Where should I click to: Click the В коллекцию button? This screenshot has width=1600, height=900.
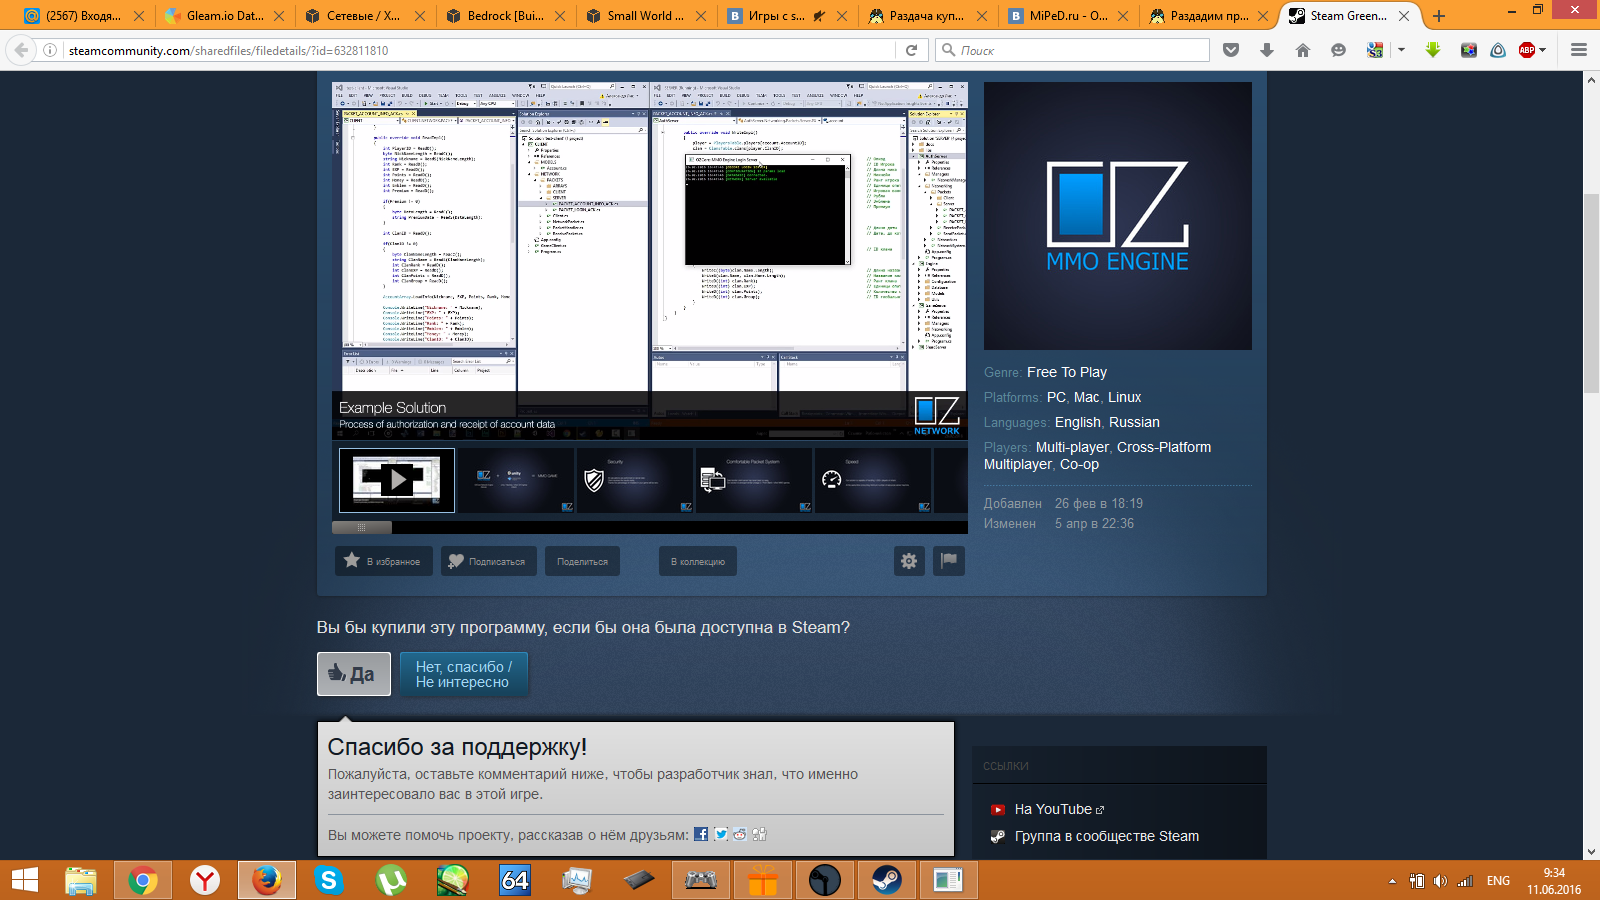[698, 561]
